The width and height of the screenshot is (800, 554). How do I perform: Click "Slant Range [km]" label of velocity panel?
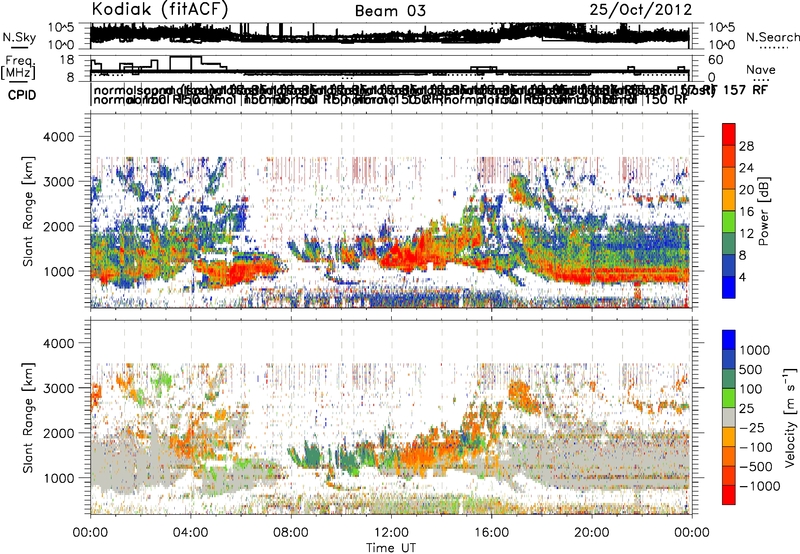(x=28, y=417)
